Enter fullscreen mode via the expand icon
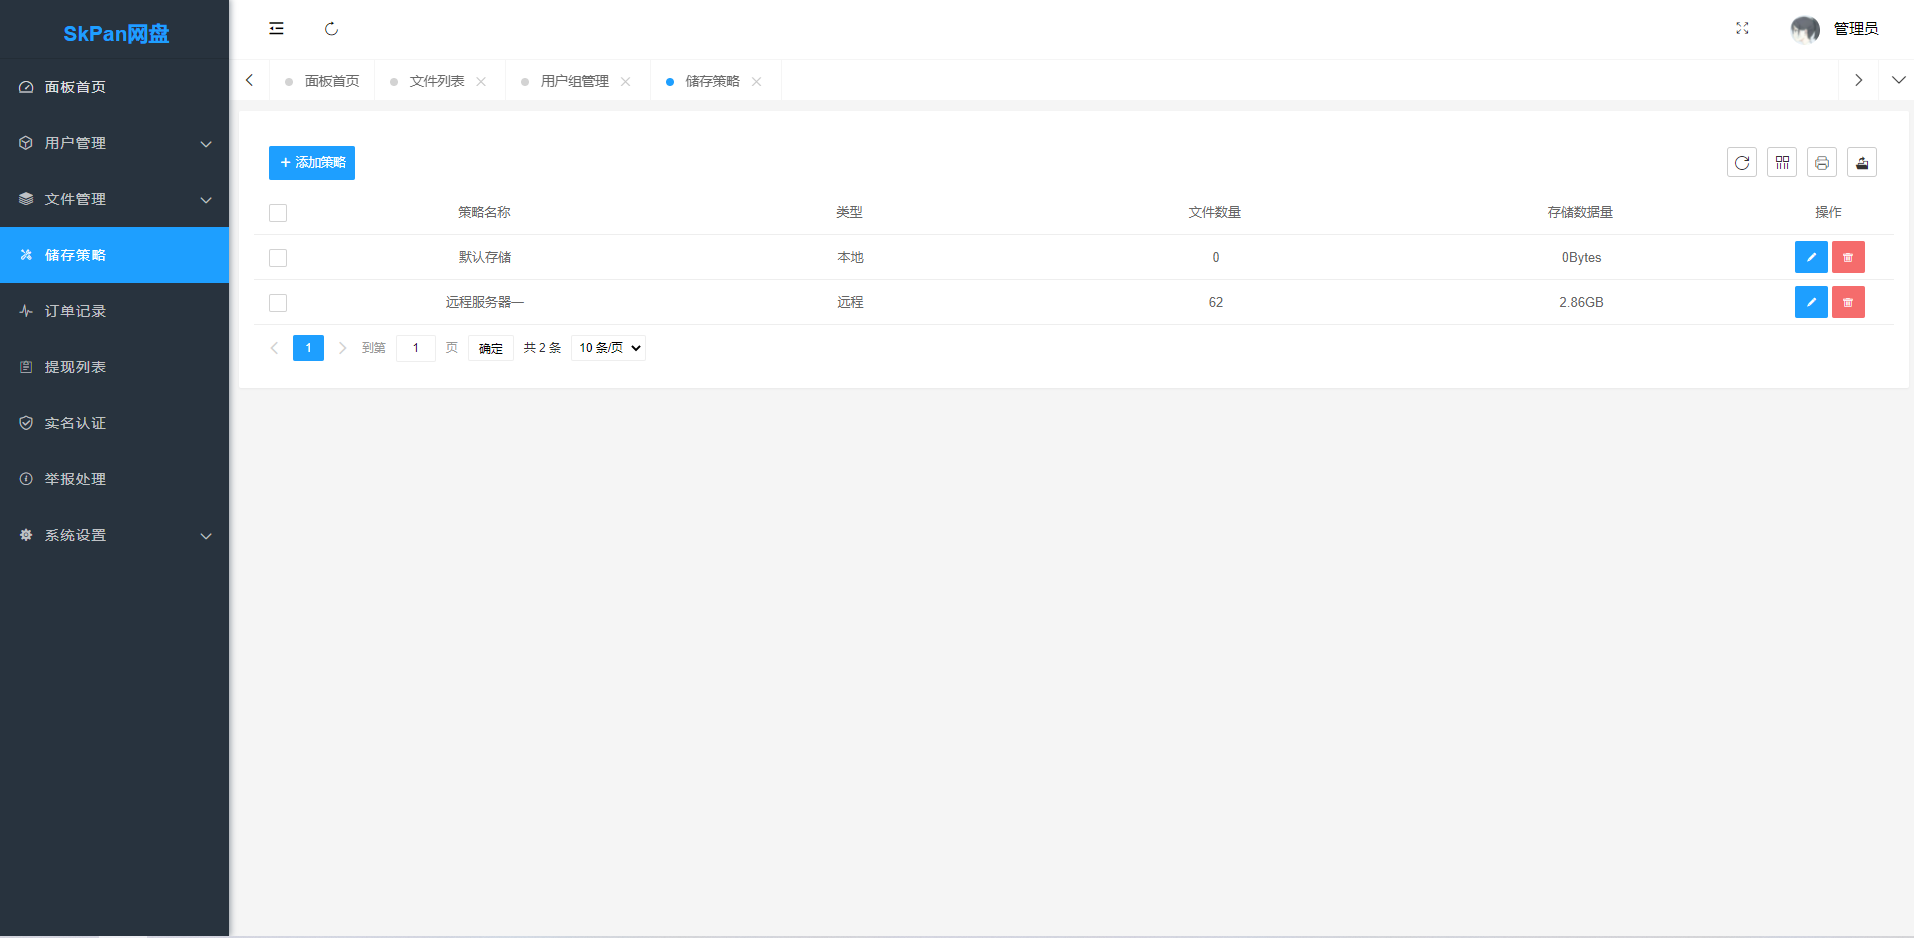The image size is (1914, 938). [1742, 29]
